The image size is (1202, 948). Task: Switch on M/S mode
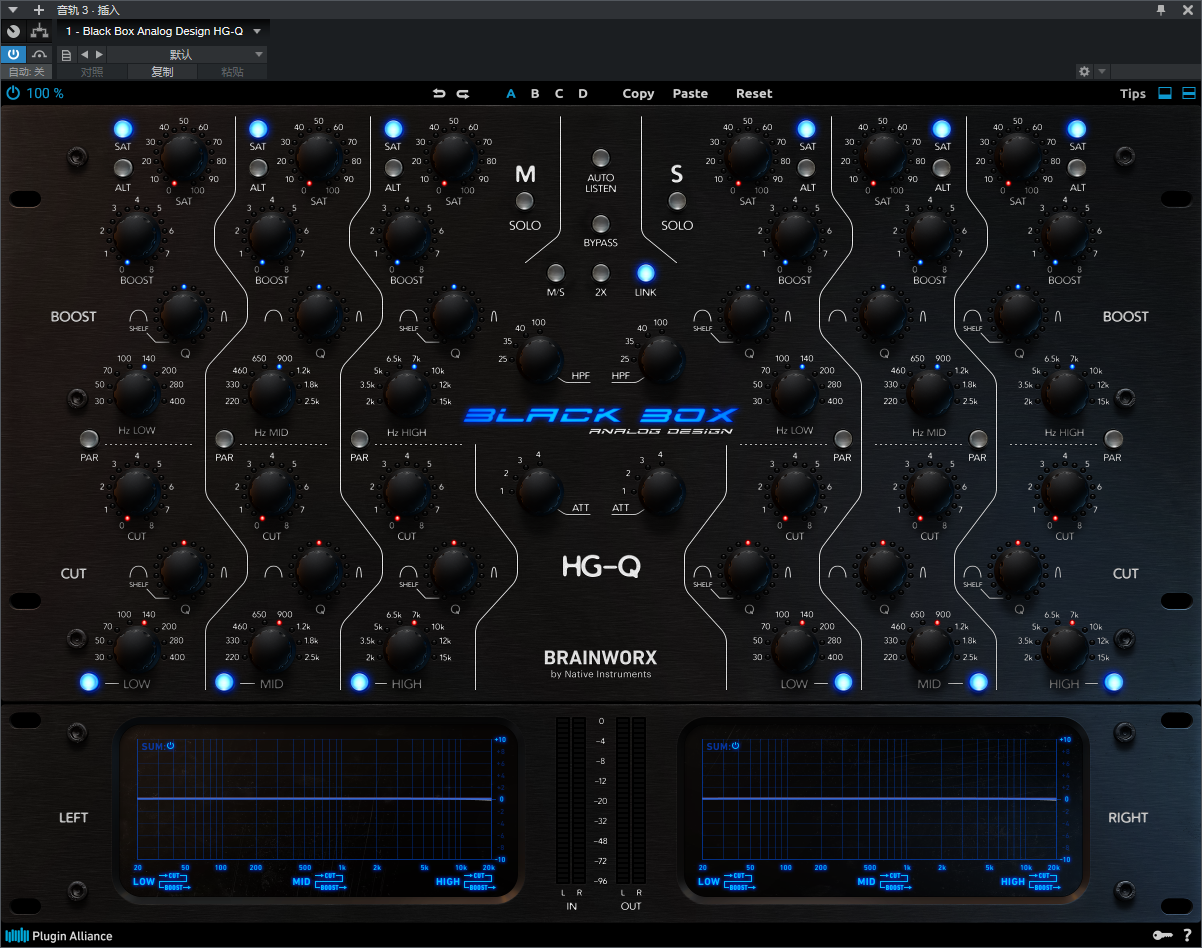[555, 272]
